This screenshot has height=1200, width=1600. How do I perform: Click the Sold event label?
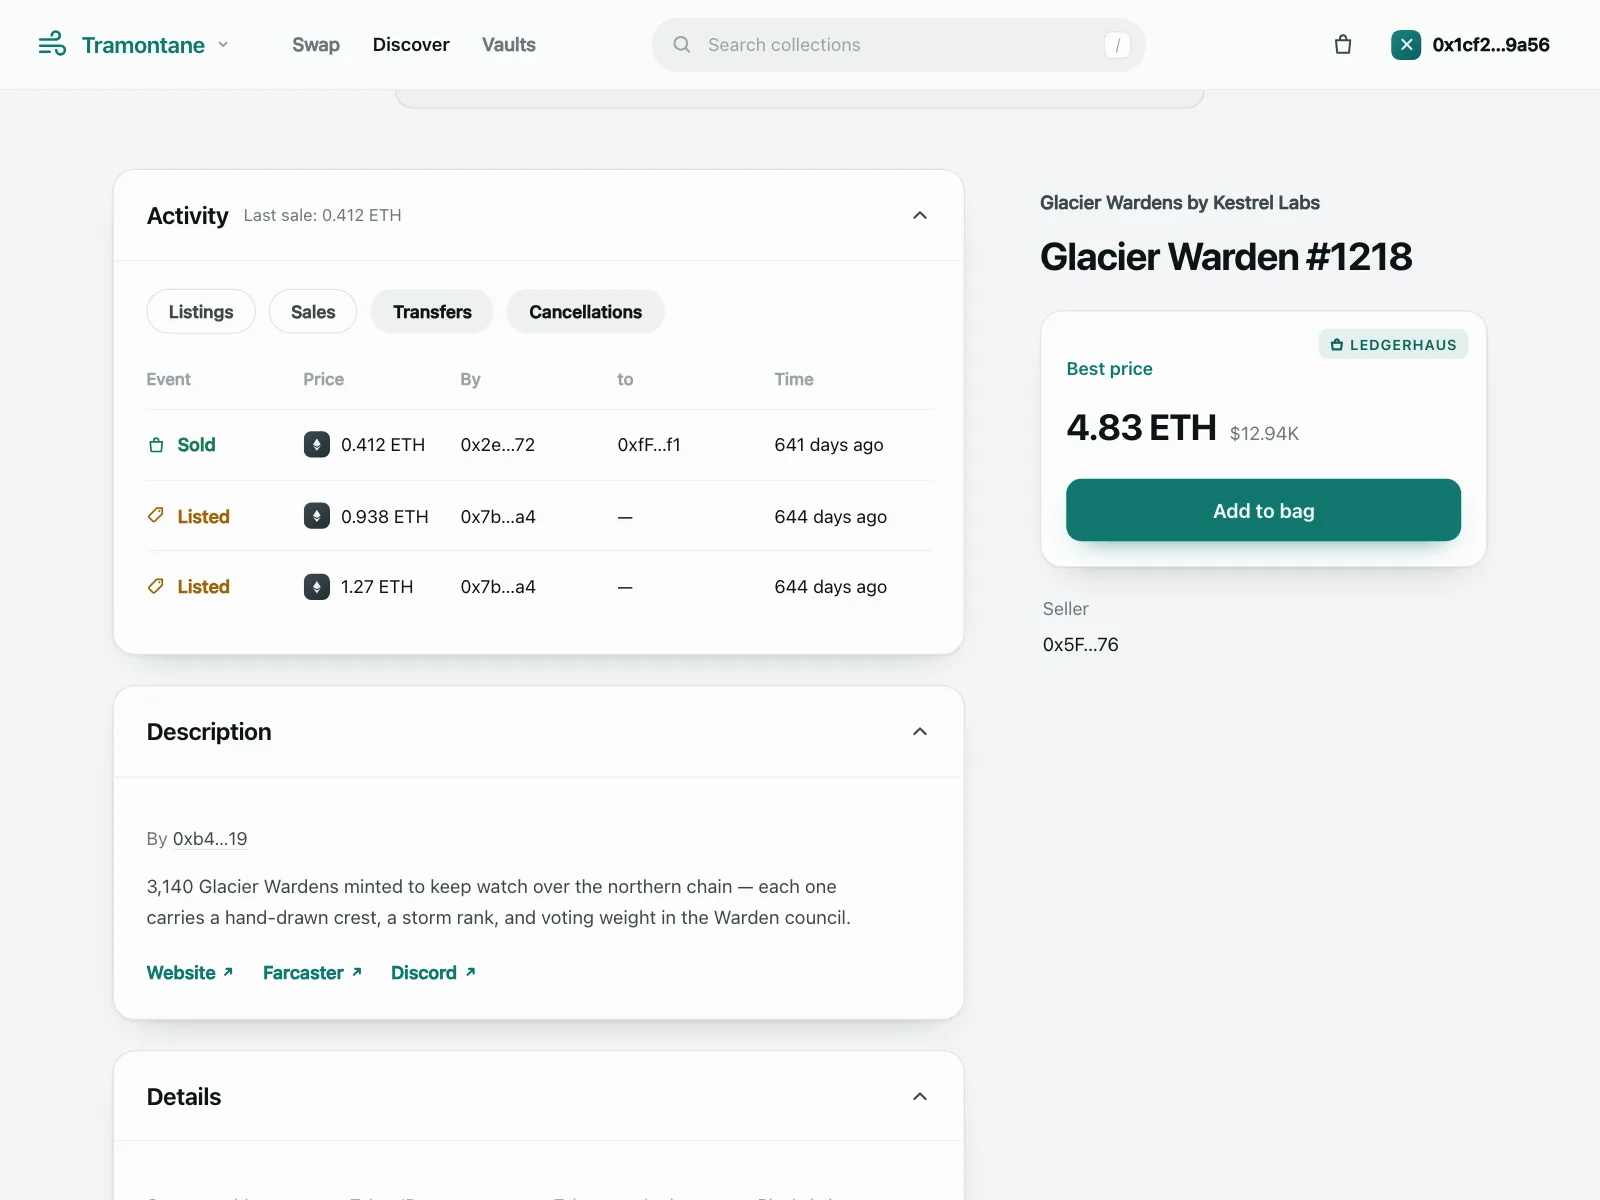[x=196, y=445]
